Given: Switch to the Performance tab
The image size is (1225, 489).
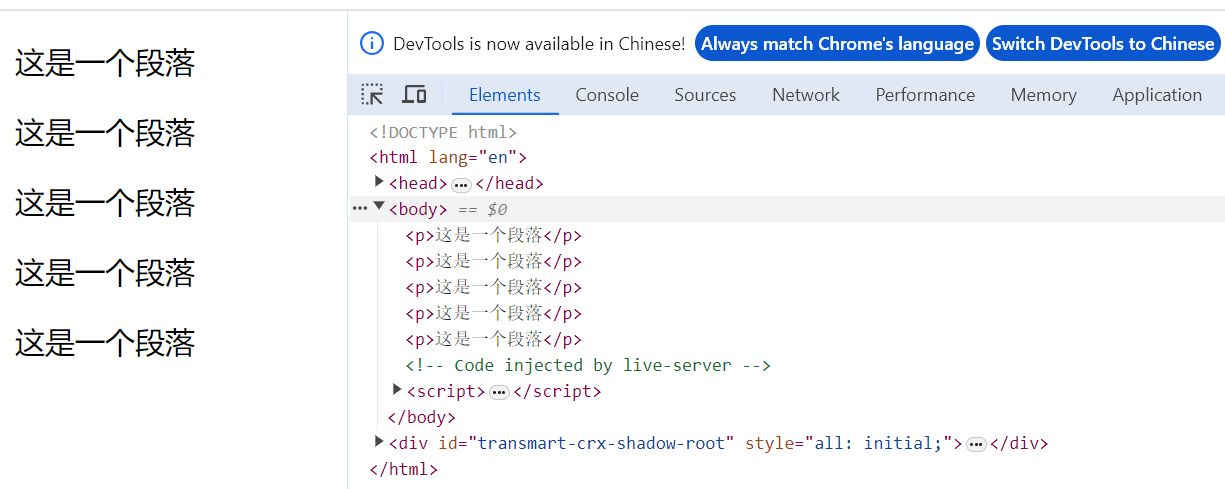Looking at the screenshot, I should [925, 95].
